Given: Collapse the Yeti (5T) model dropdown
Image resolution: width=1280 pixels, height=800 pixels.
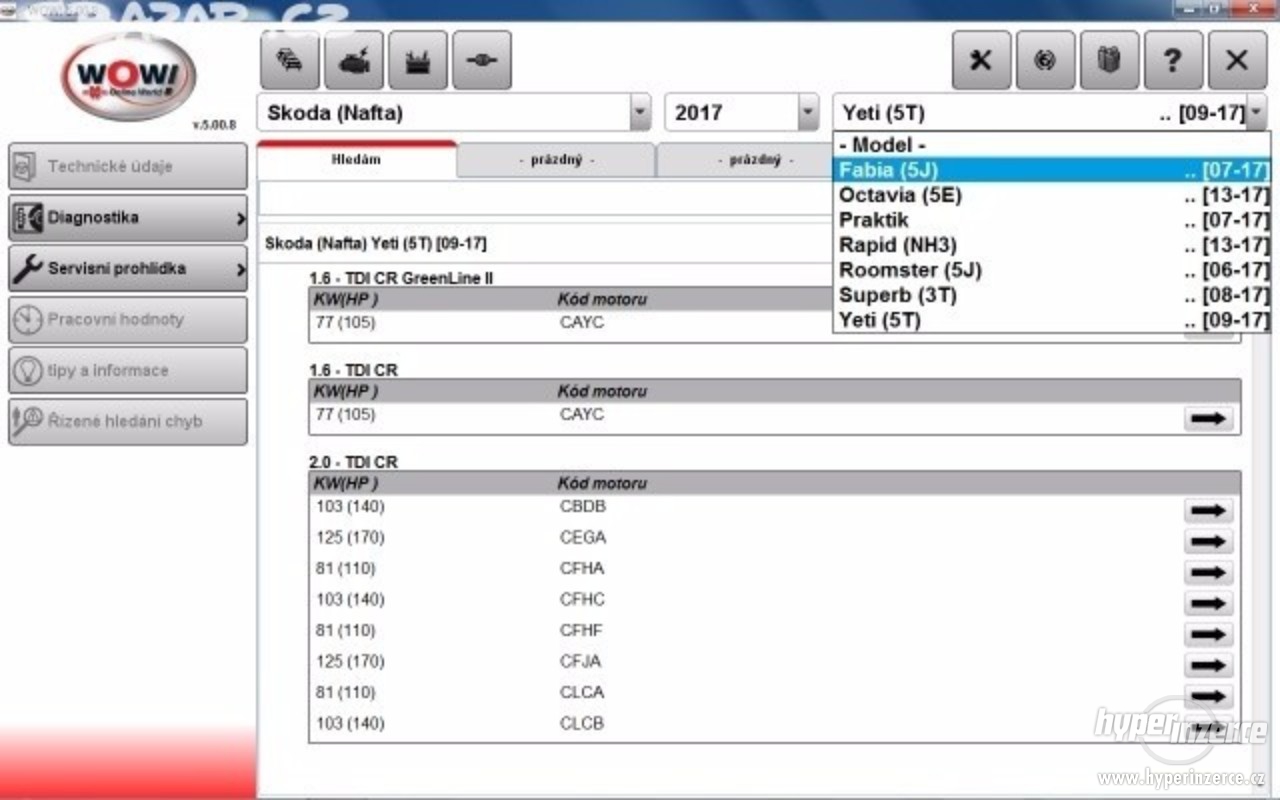Looking at the screenshot, I should [x=1257, y=113].
